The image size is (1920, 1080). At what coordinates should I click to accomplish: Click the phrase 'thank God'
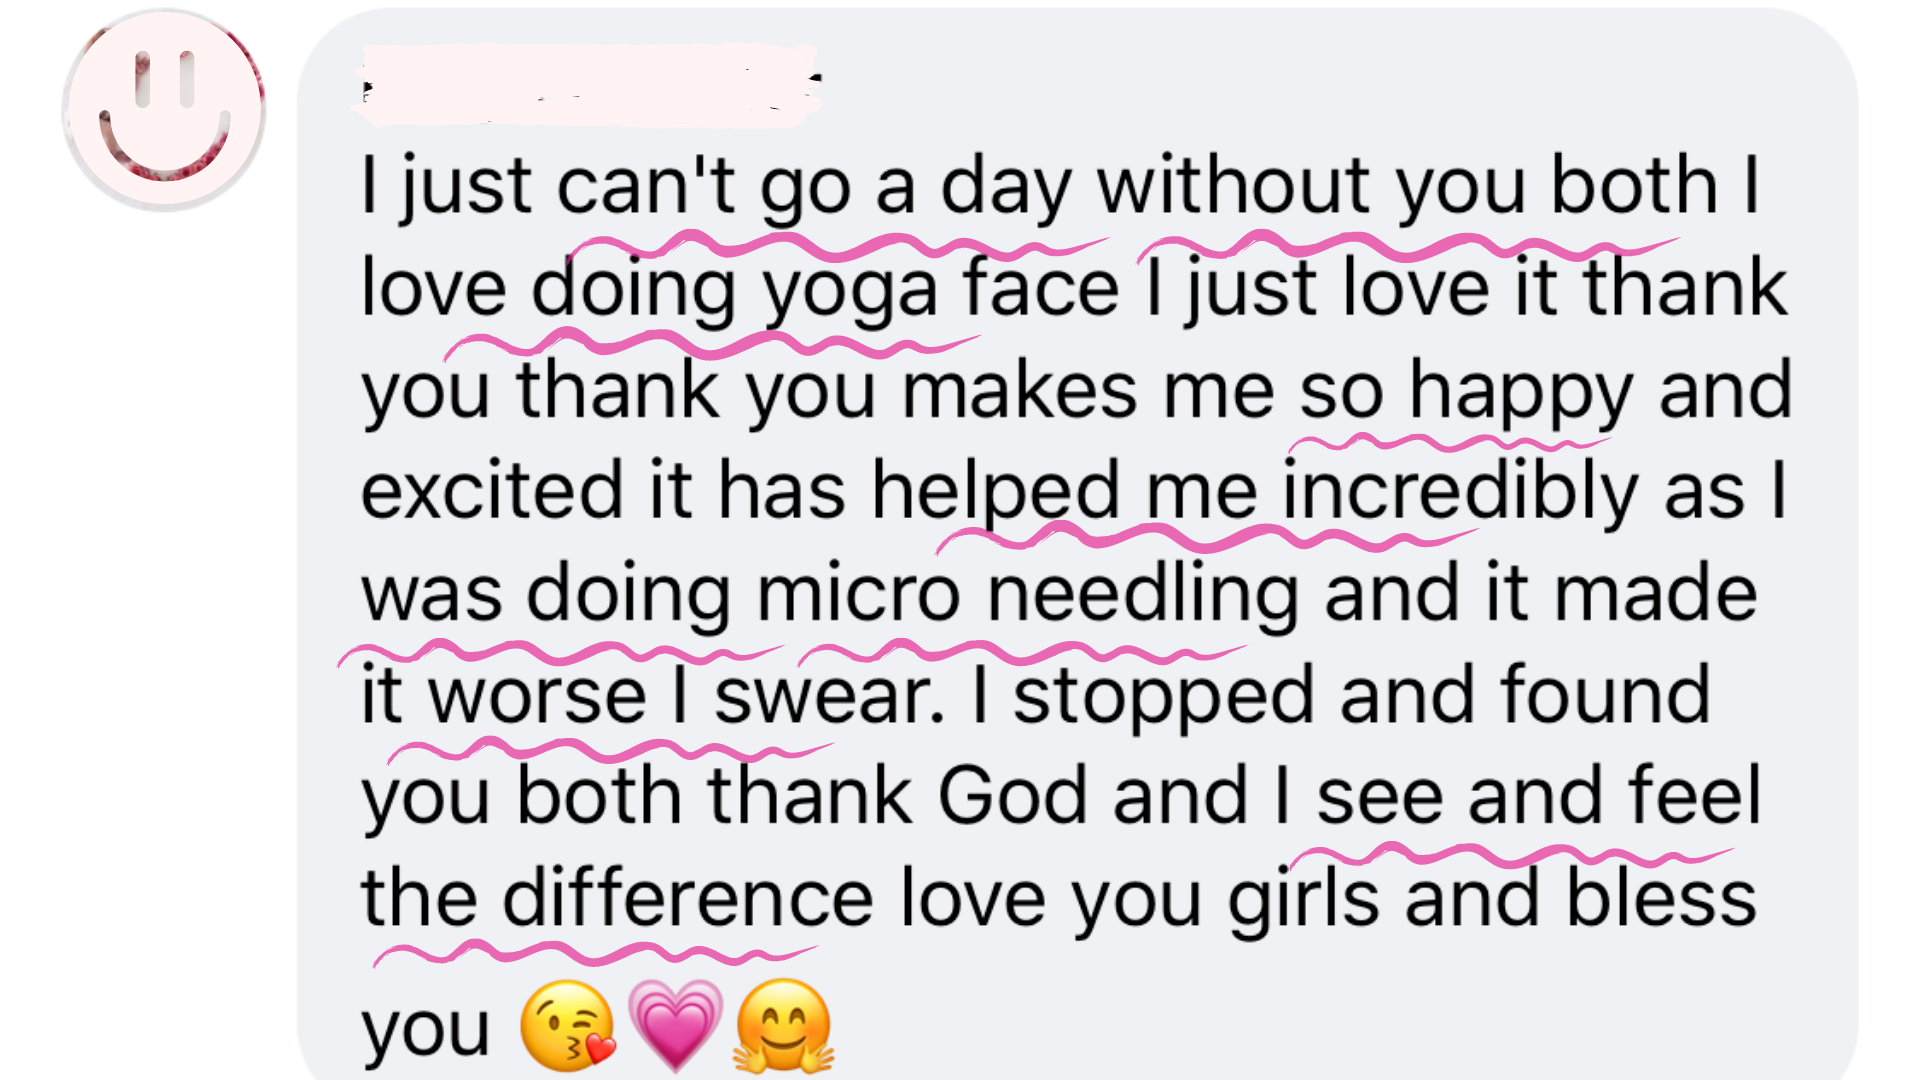[x=898, y=797]
